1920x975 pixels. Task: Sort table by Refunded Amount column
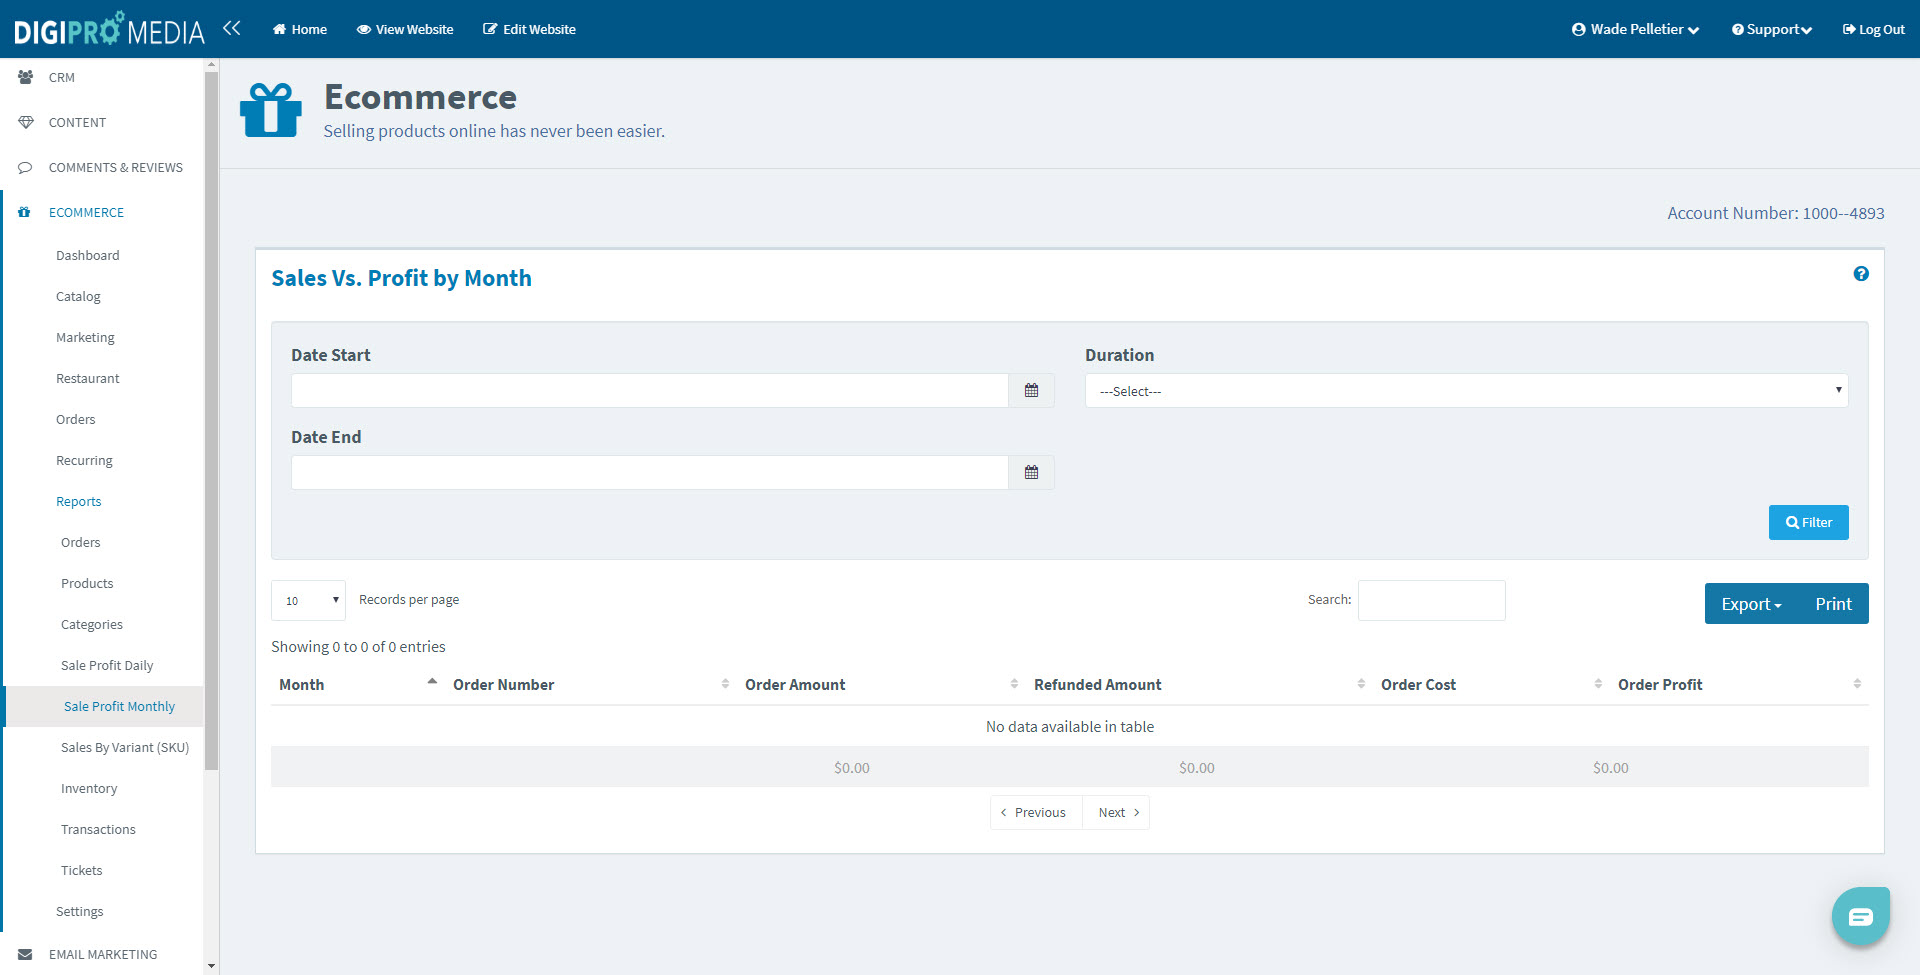tap(1199, 685)
